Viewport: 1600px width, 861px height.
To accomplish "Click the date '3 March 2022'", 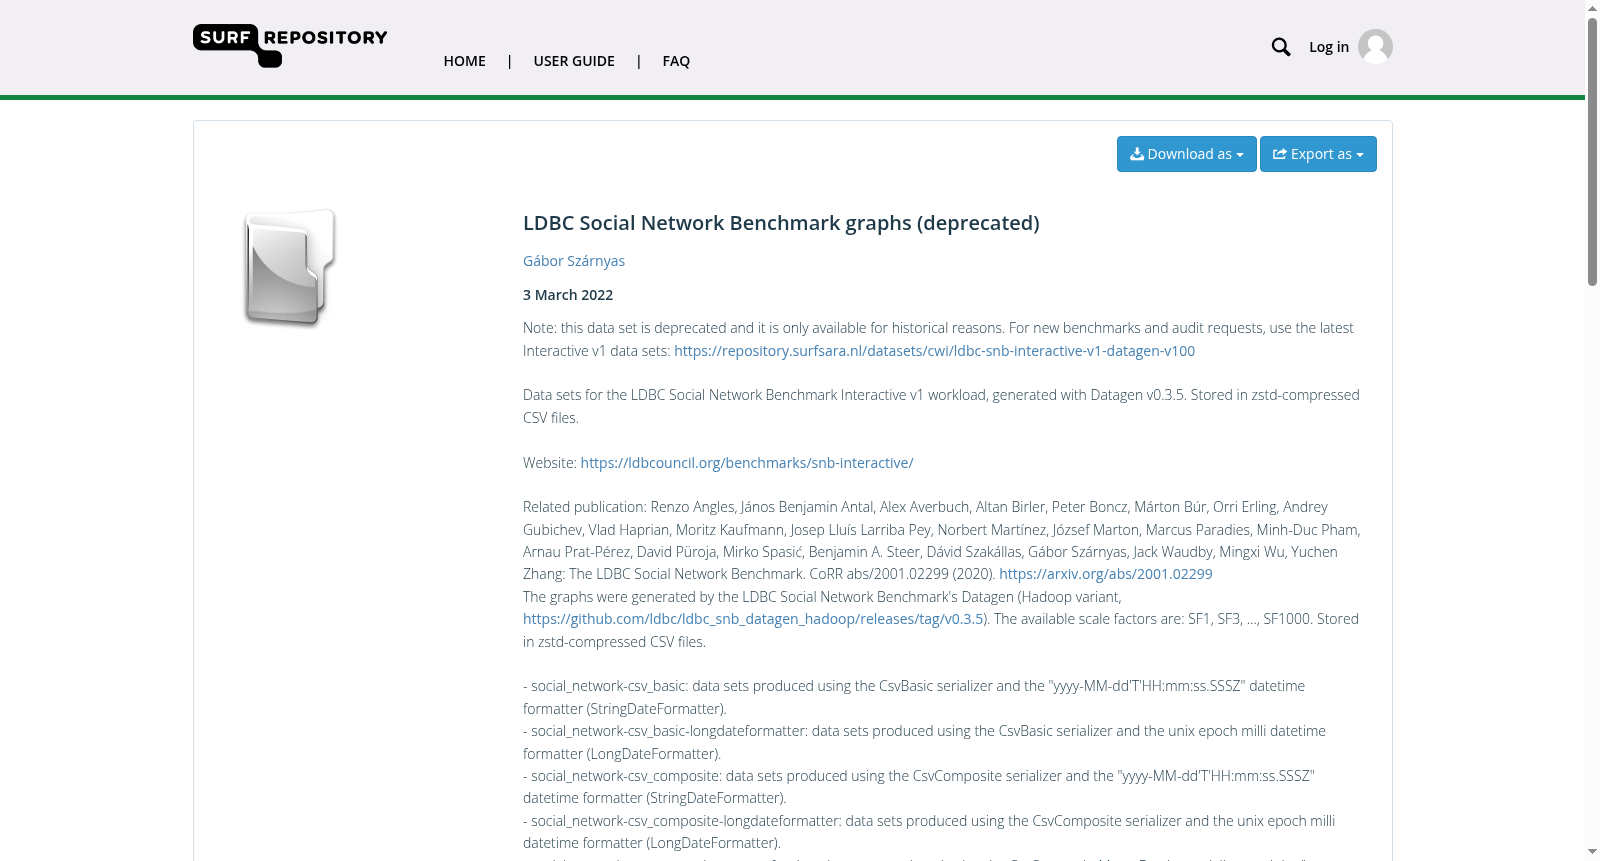I will coord(568,295).
